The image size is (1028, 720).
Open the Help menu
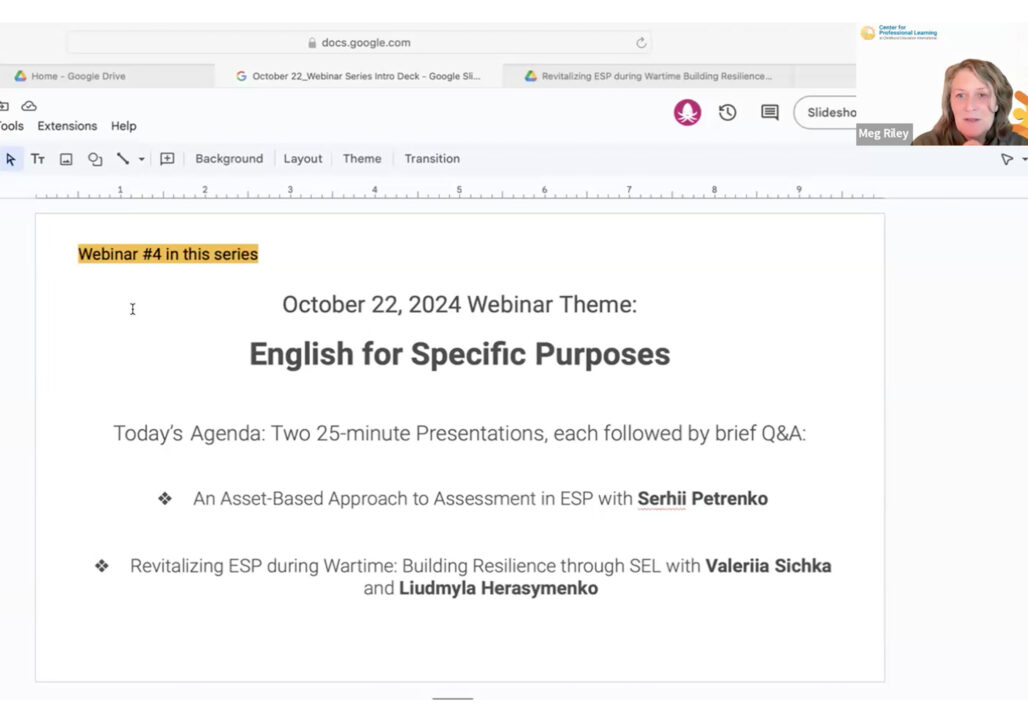coord(123,126)
